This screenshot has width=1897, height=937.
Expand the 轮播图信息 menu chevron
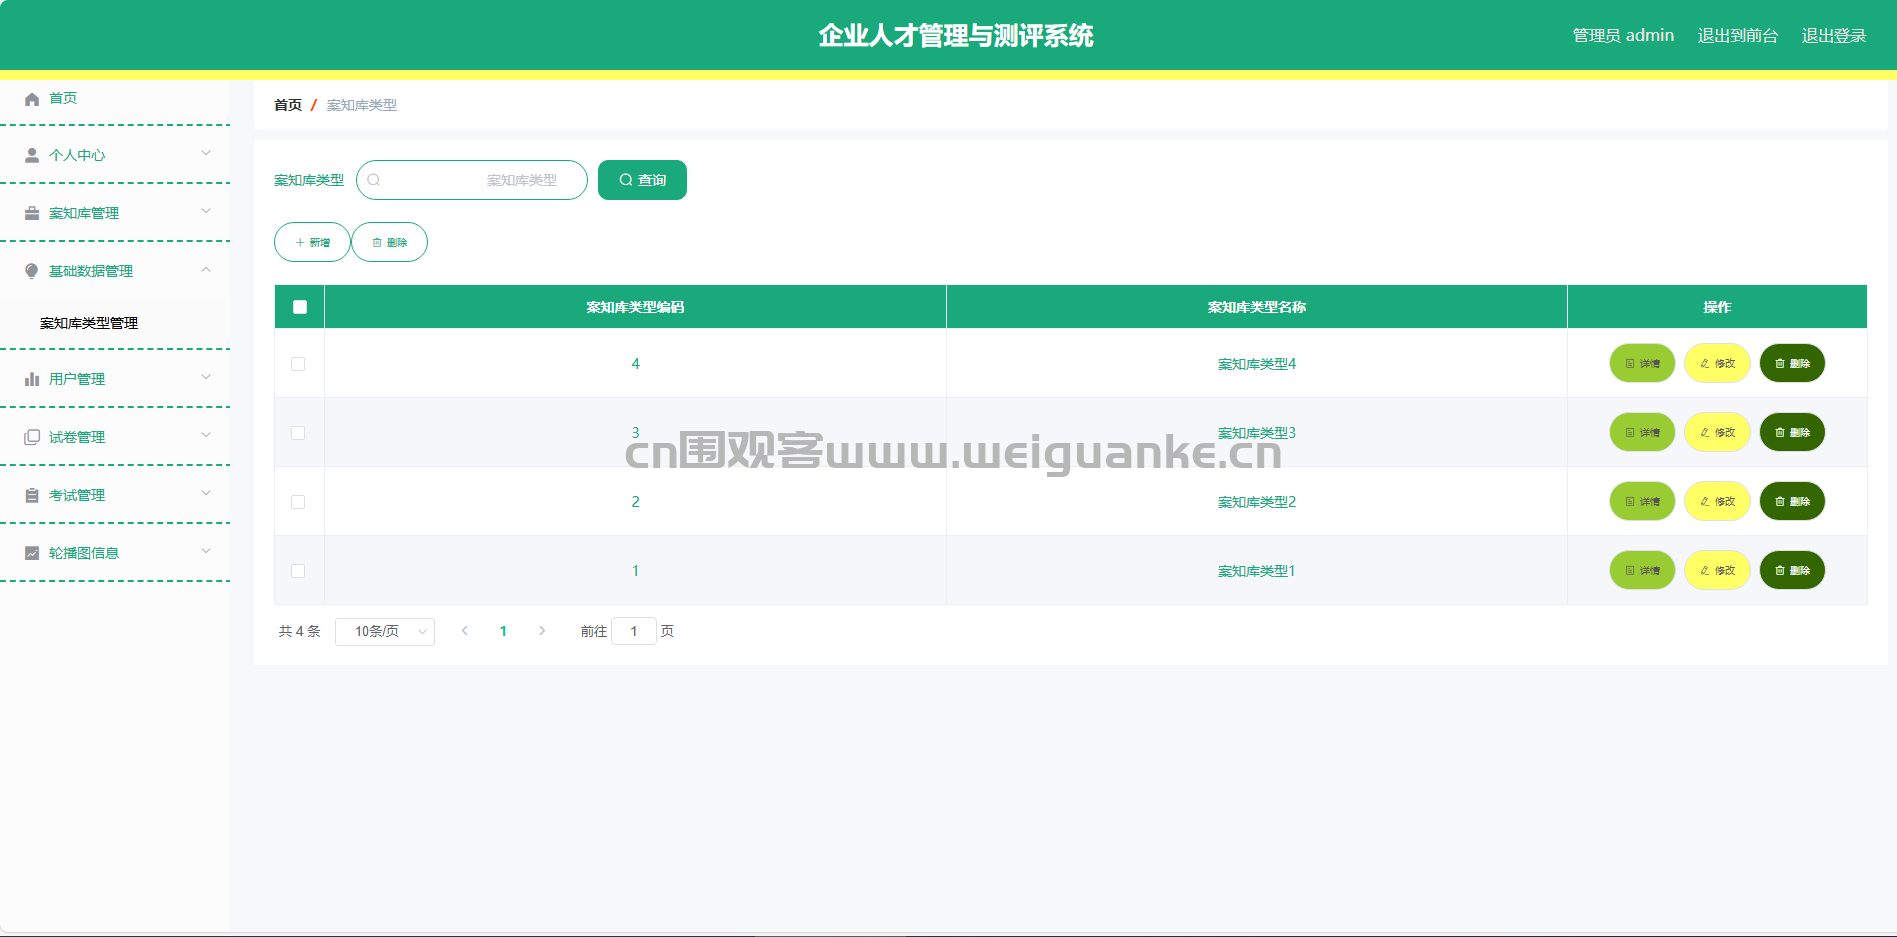coord(206,551)
